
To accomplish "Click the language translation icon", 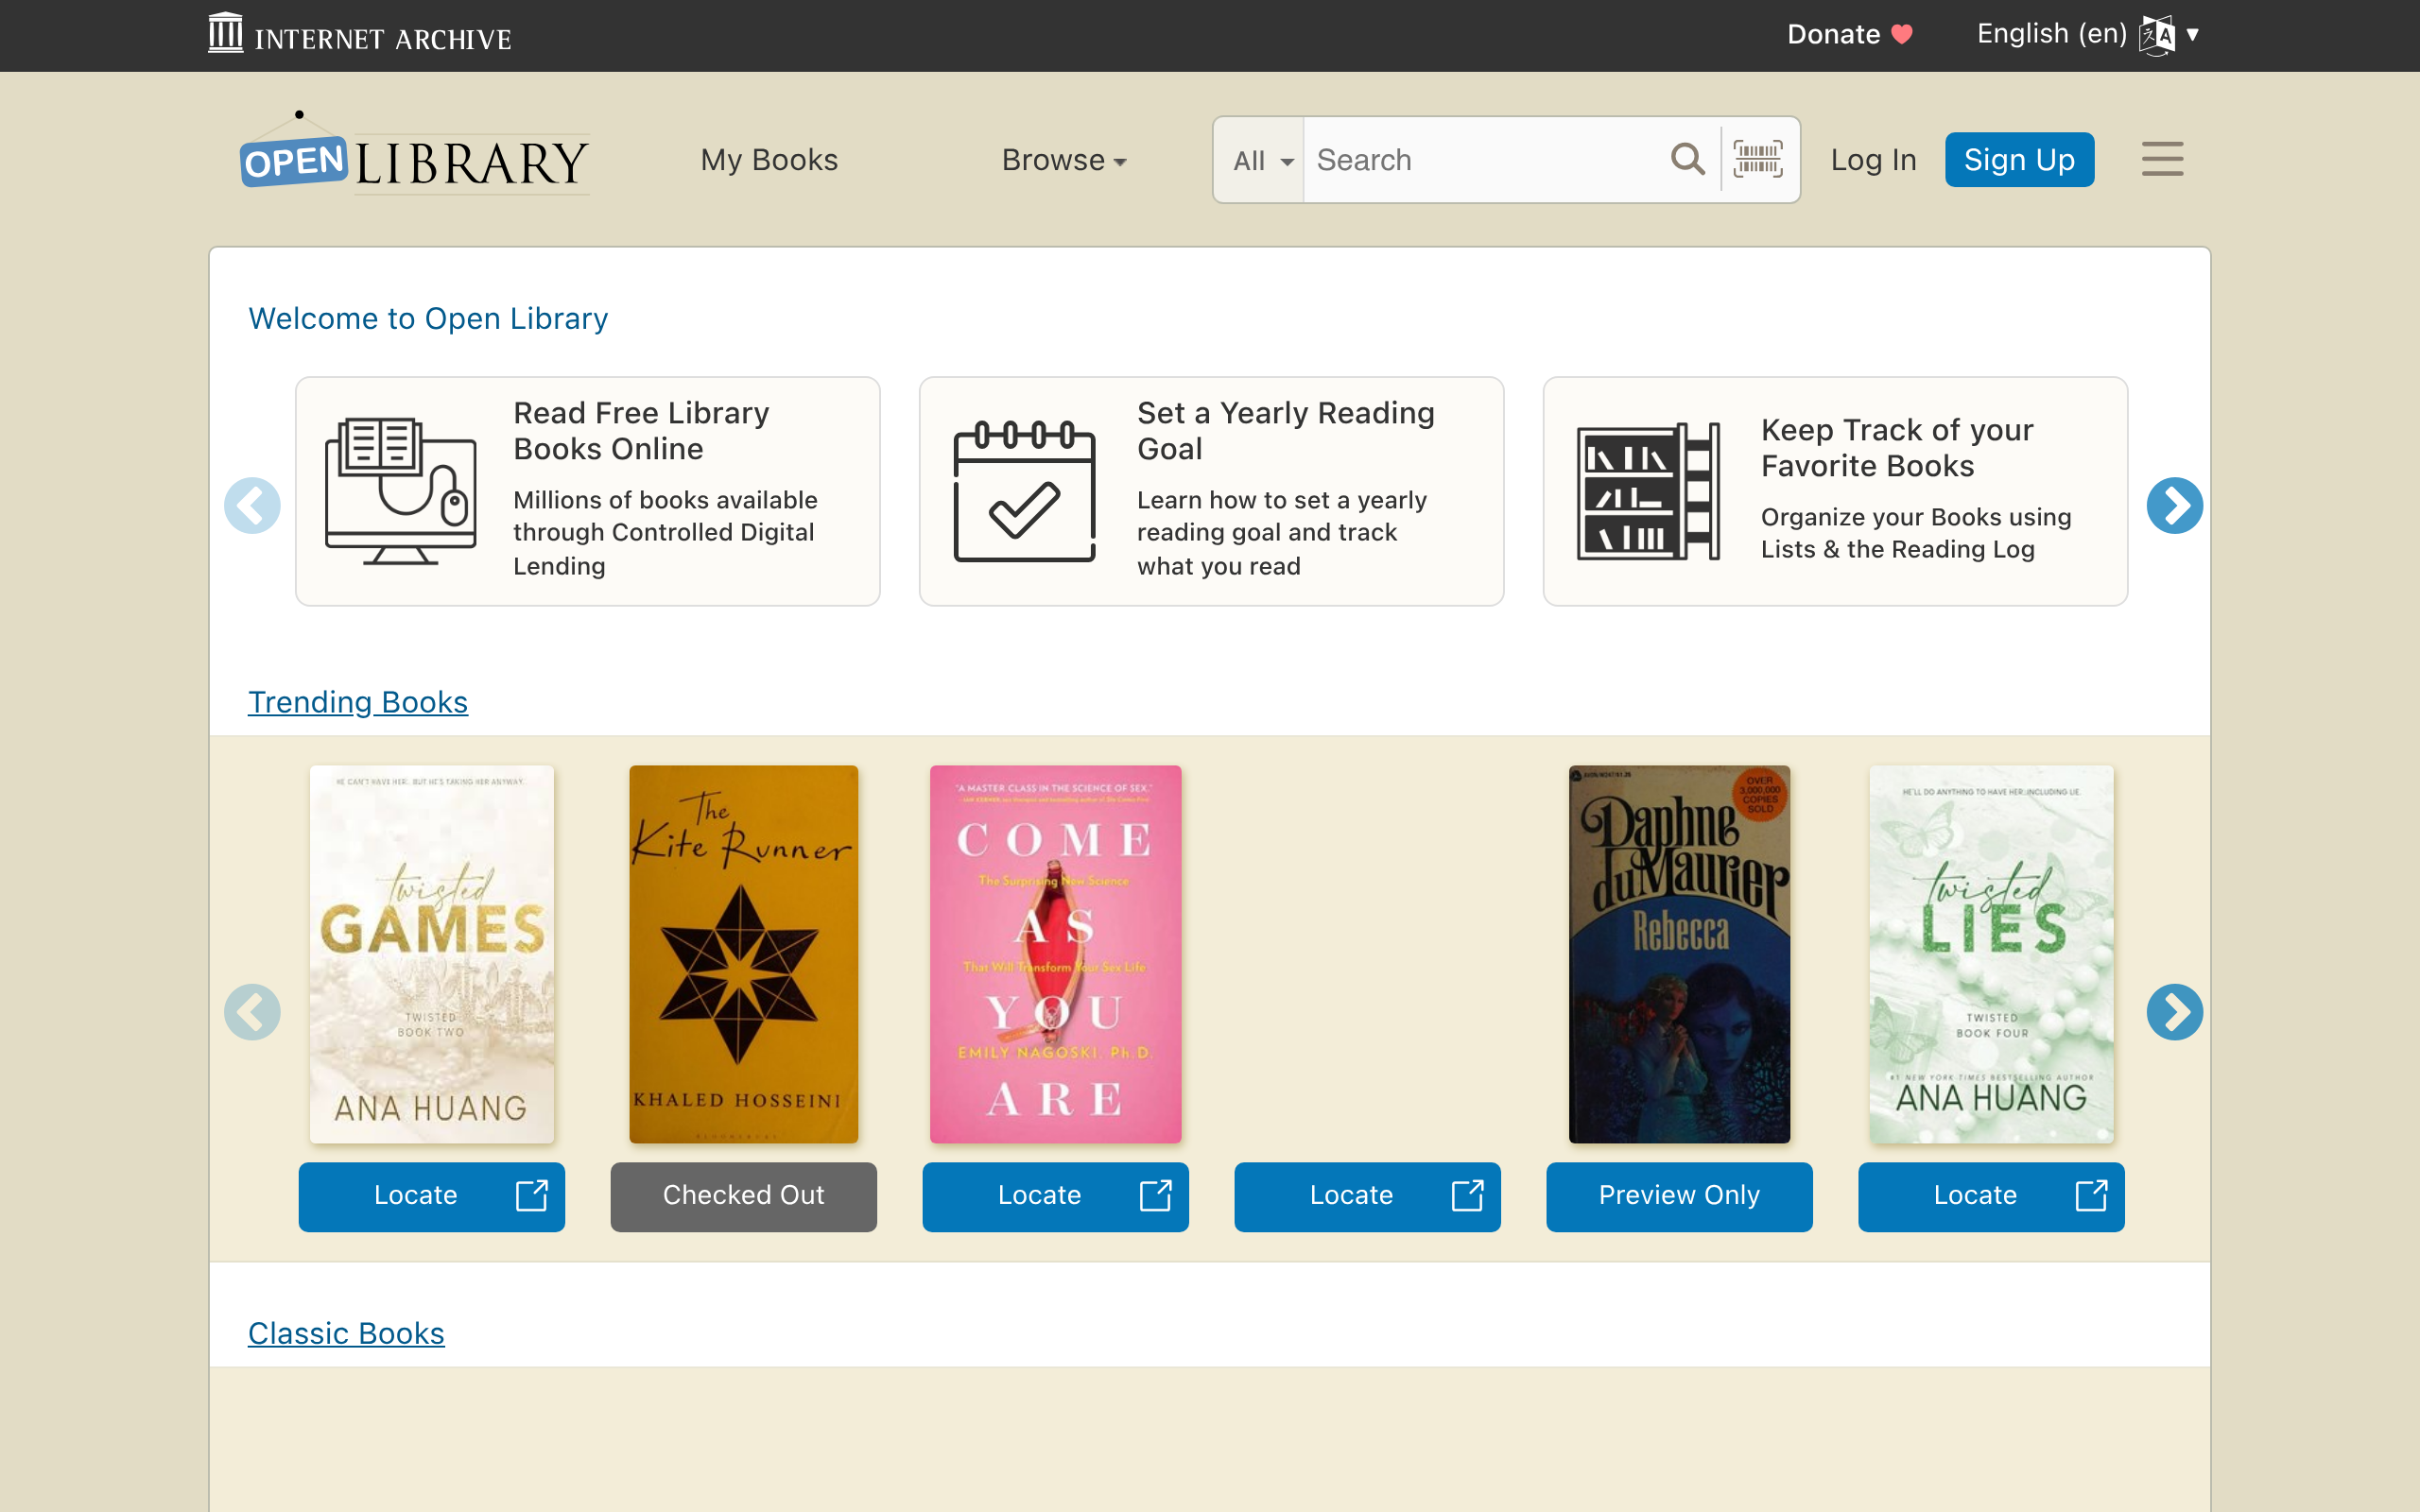I will click(2157, 35).
